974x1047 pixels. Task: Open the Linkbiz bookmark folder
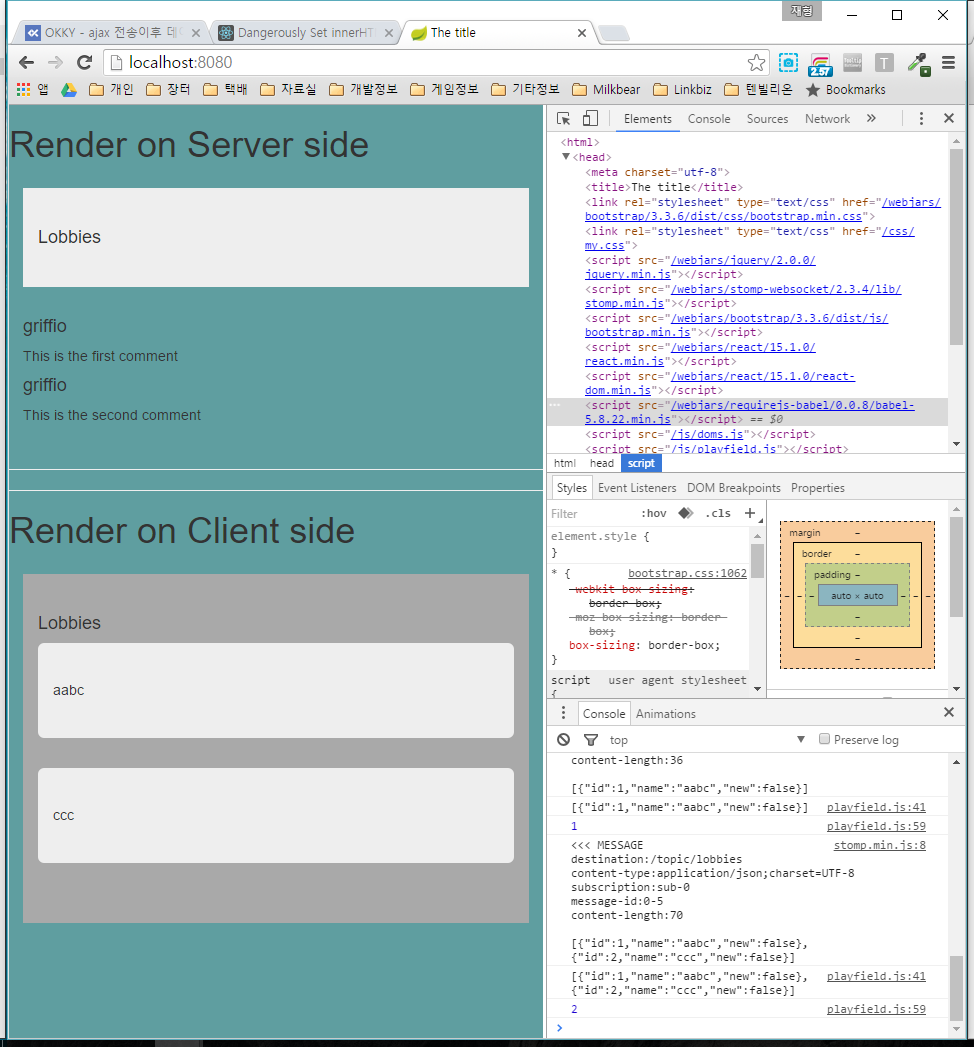click(x=682, y=89)
